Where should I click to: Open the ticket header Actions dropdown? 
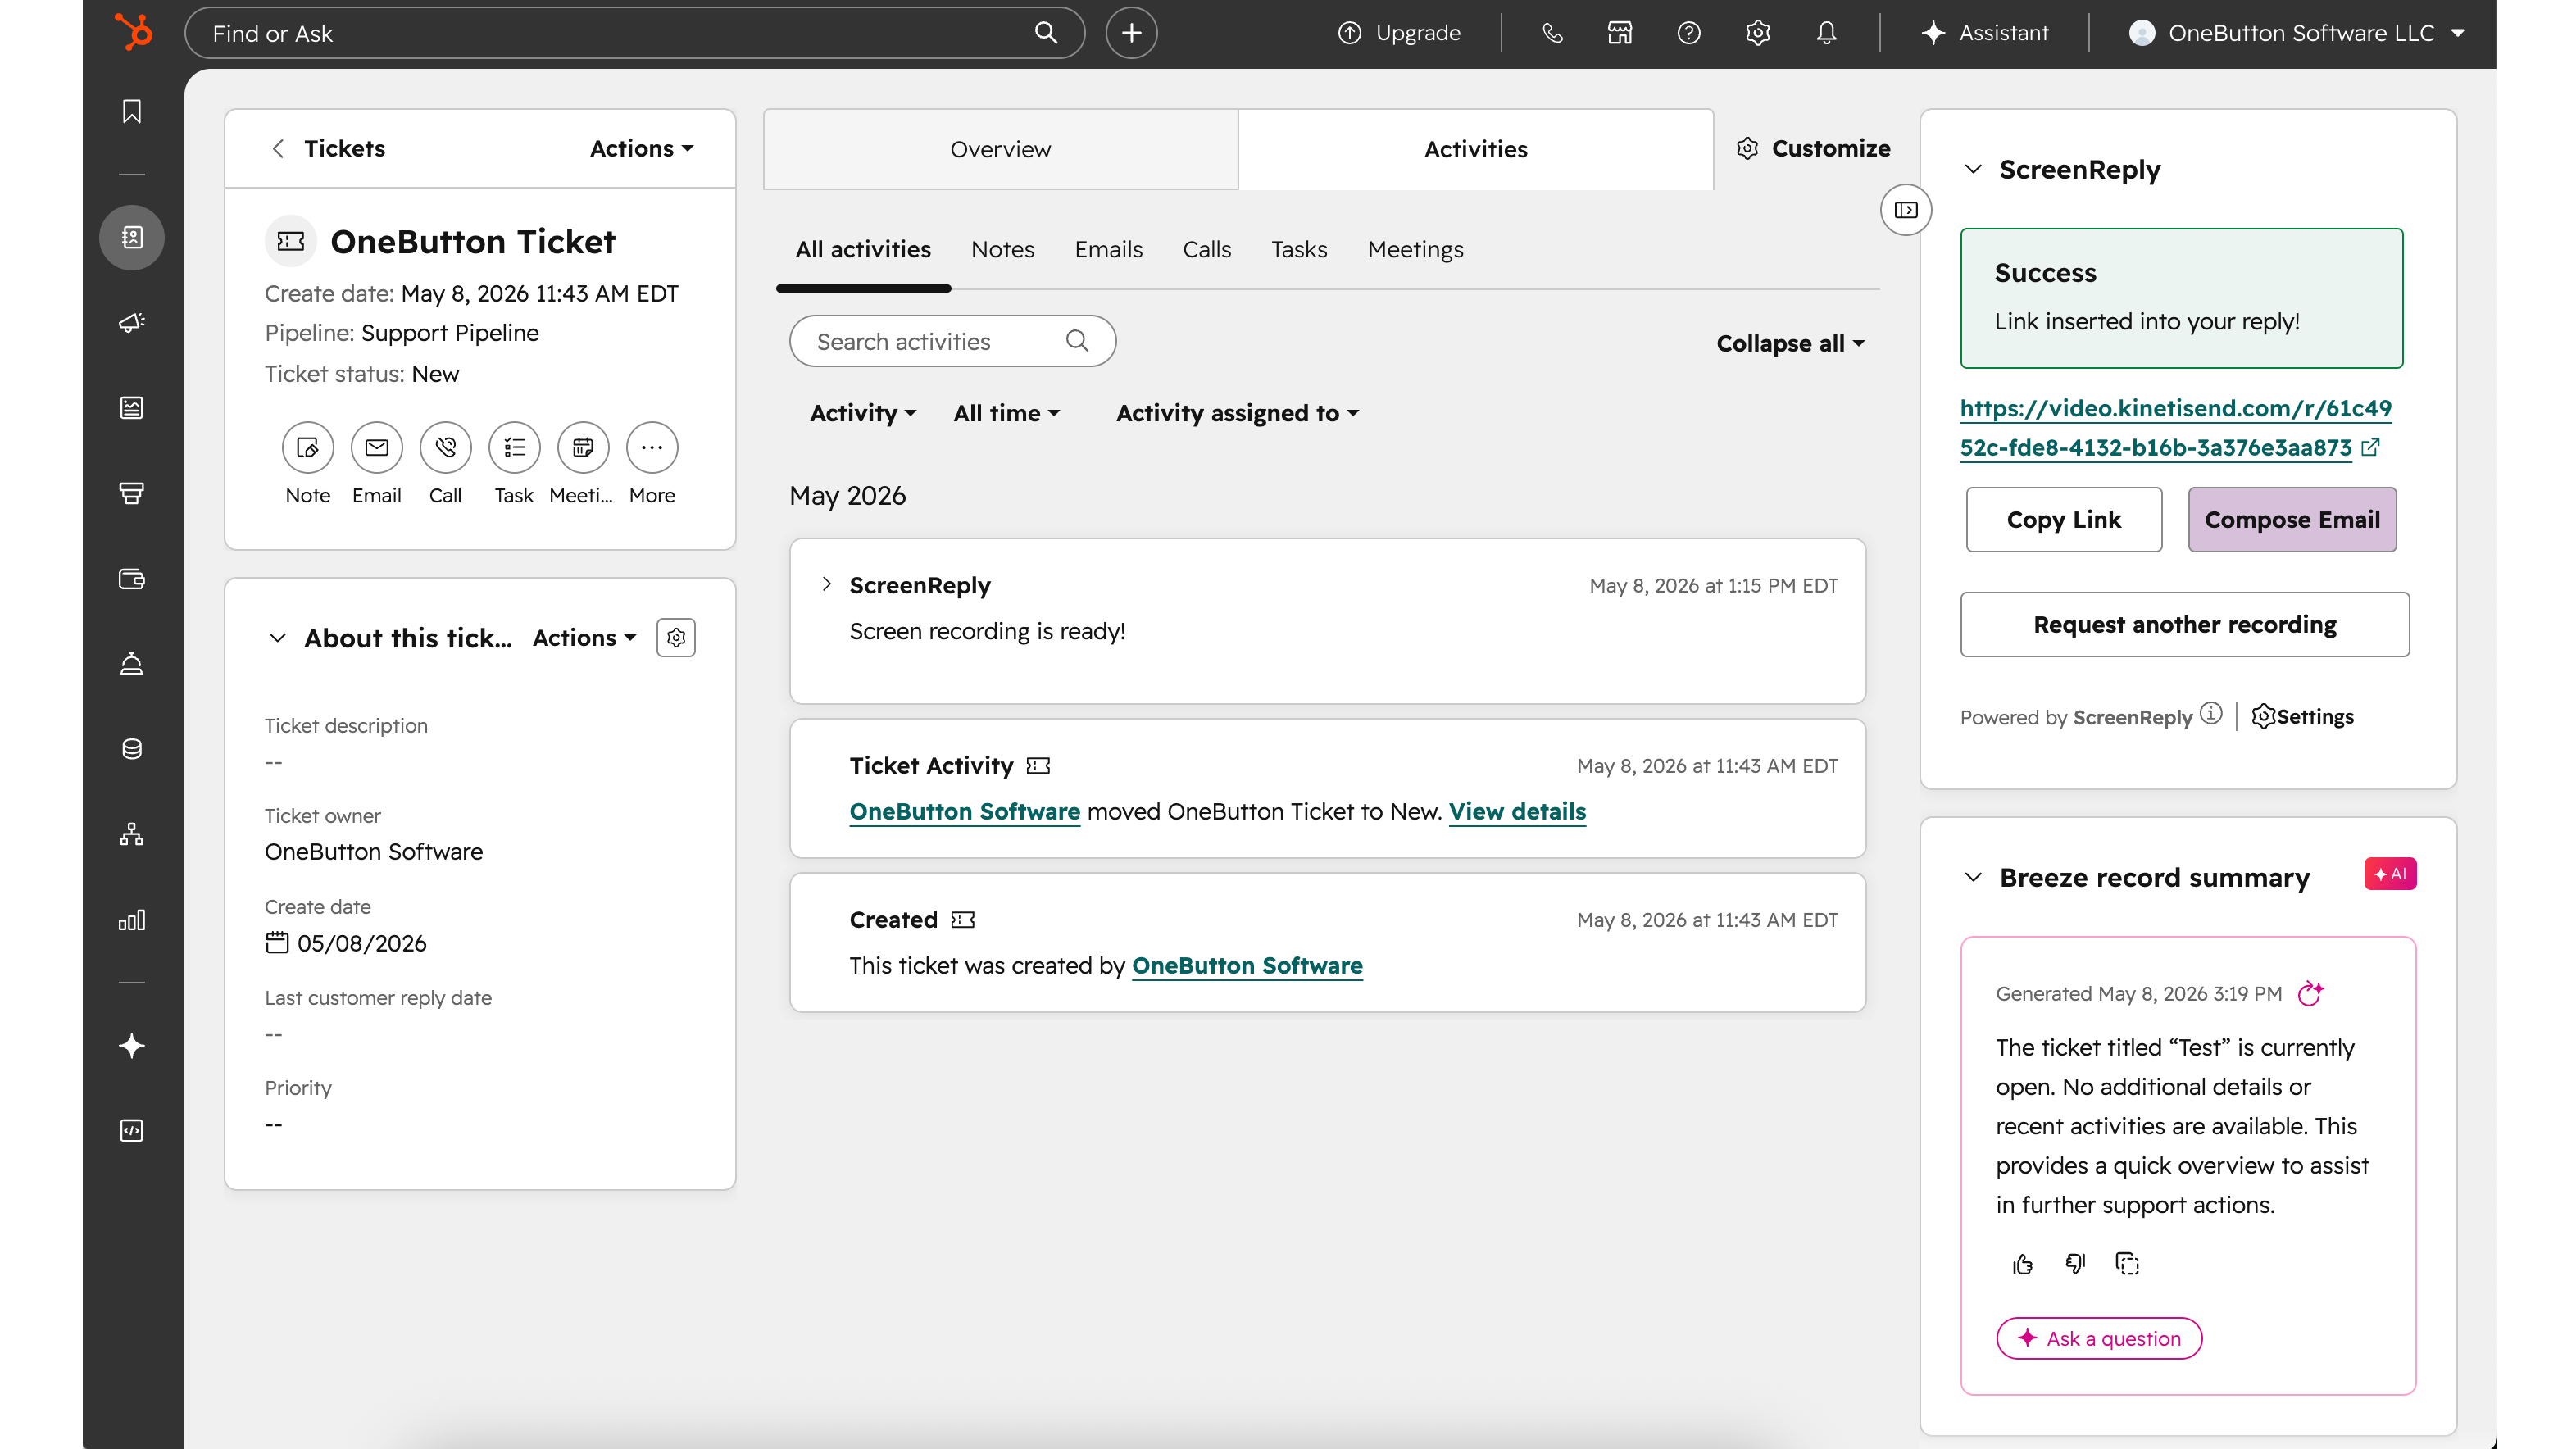641,148
